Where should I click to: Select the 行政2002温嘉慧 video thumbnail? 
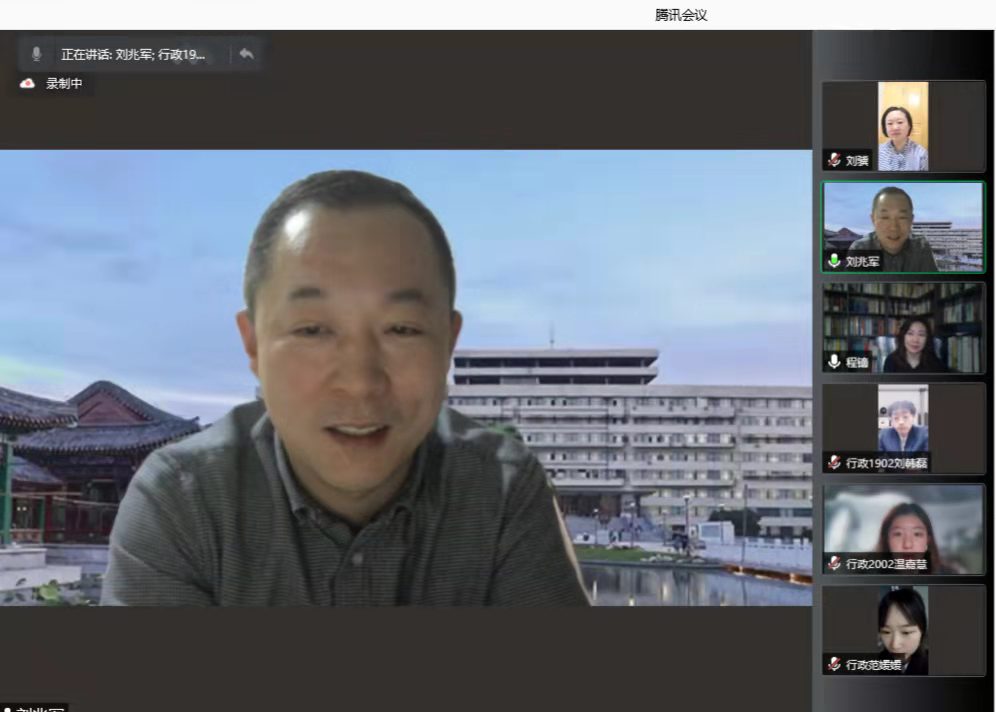coord(903,528)
